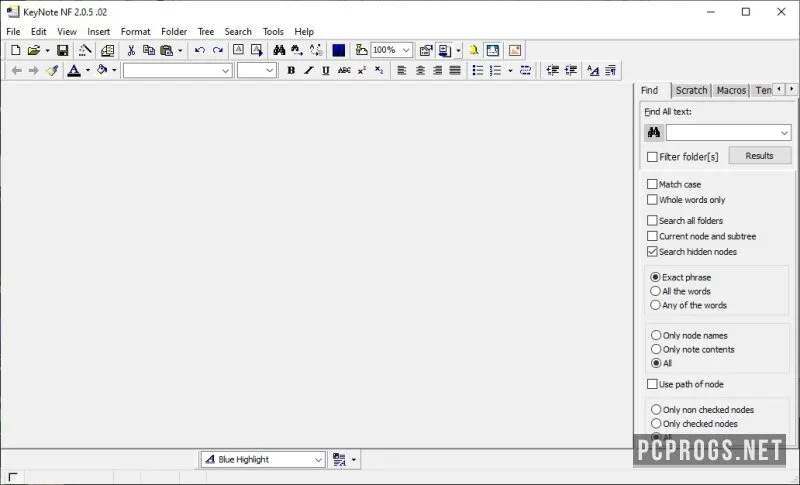
Task: Expand numbered list style dropdown arrow
Action: pos(510,70)
